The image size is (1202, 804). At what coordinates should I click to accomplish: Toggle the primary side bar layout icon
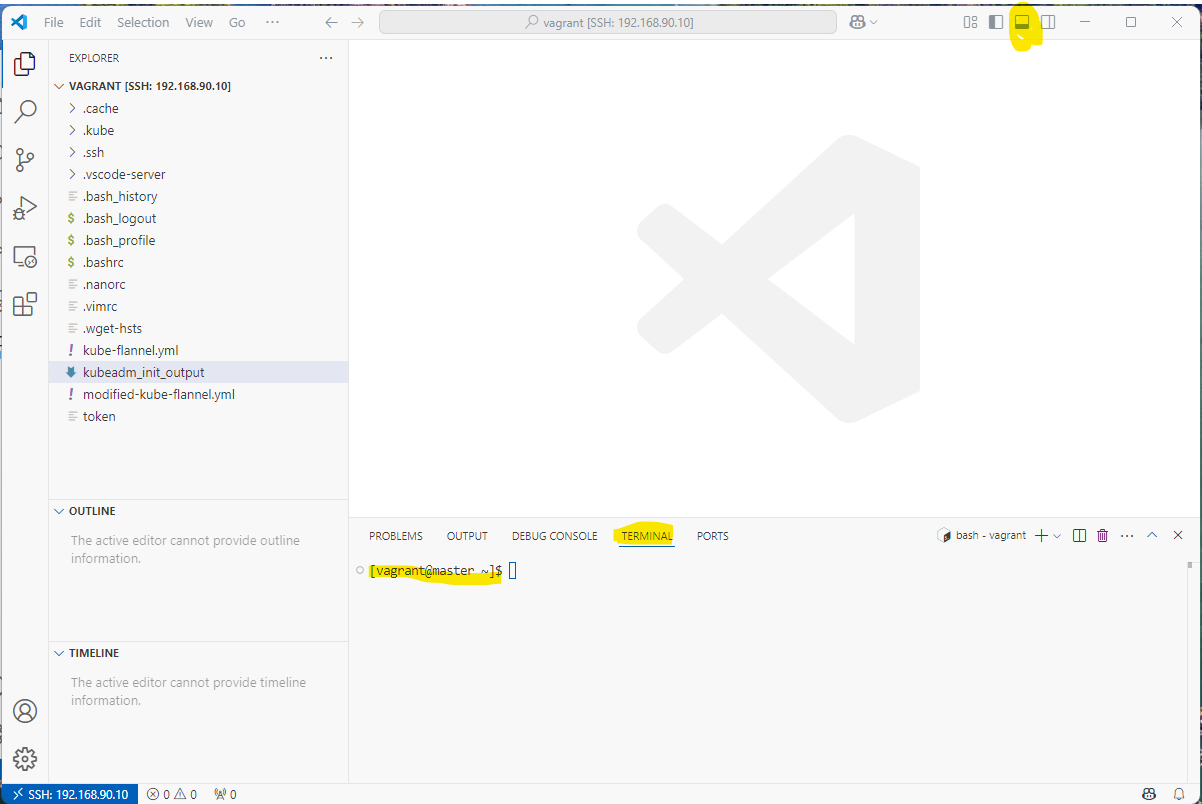pos(996,22)
